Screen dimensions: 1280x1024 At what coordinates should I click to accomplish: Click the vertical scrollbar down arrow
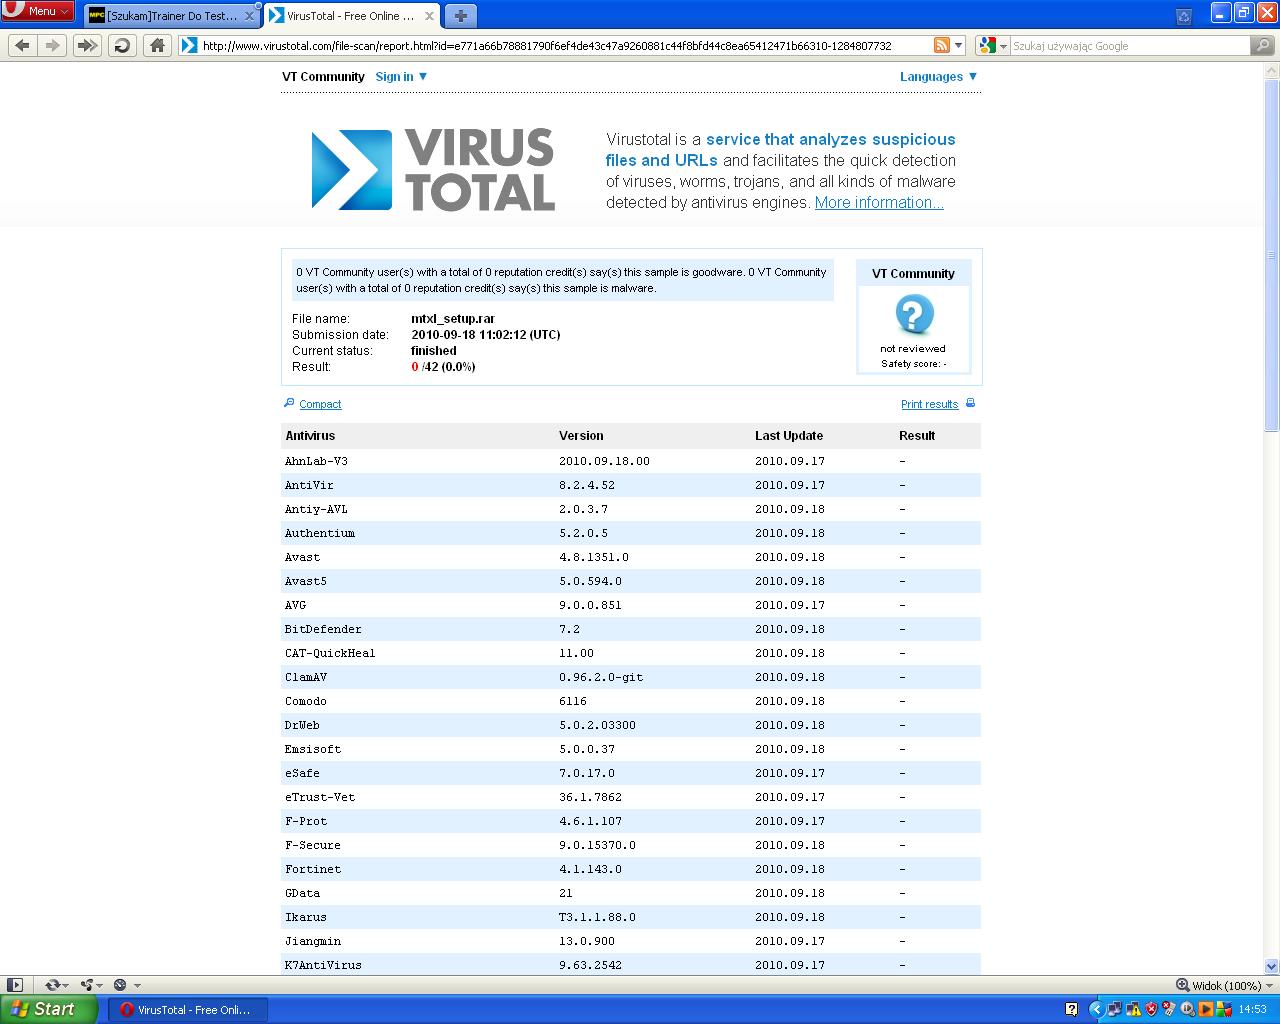tap(1271, 966)
